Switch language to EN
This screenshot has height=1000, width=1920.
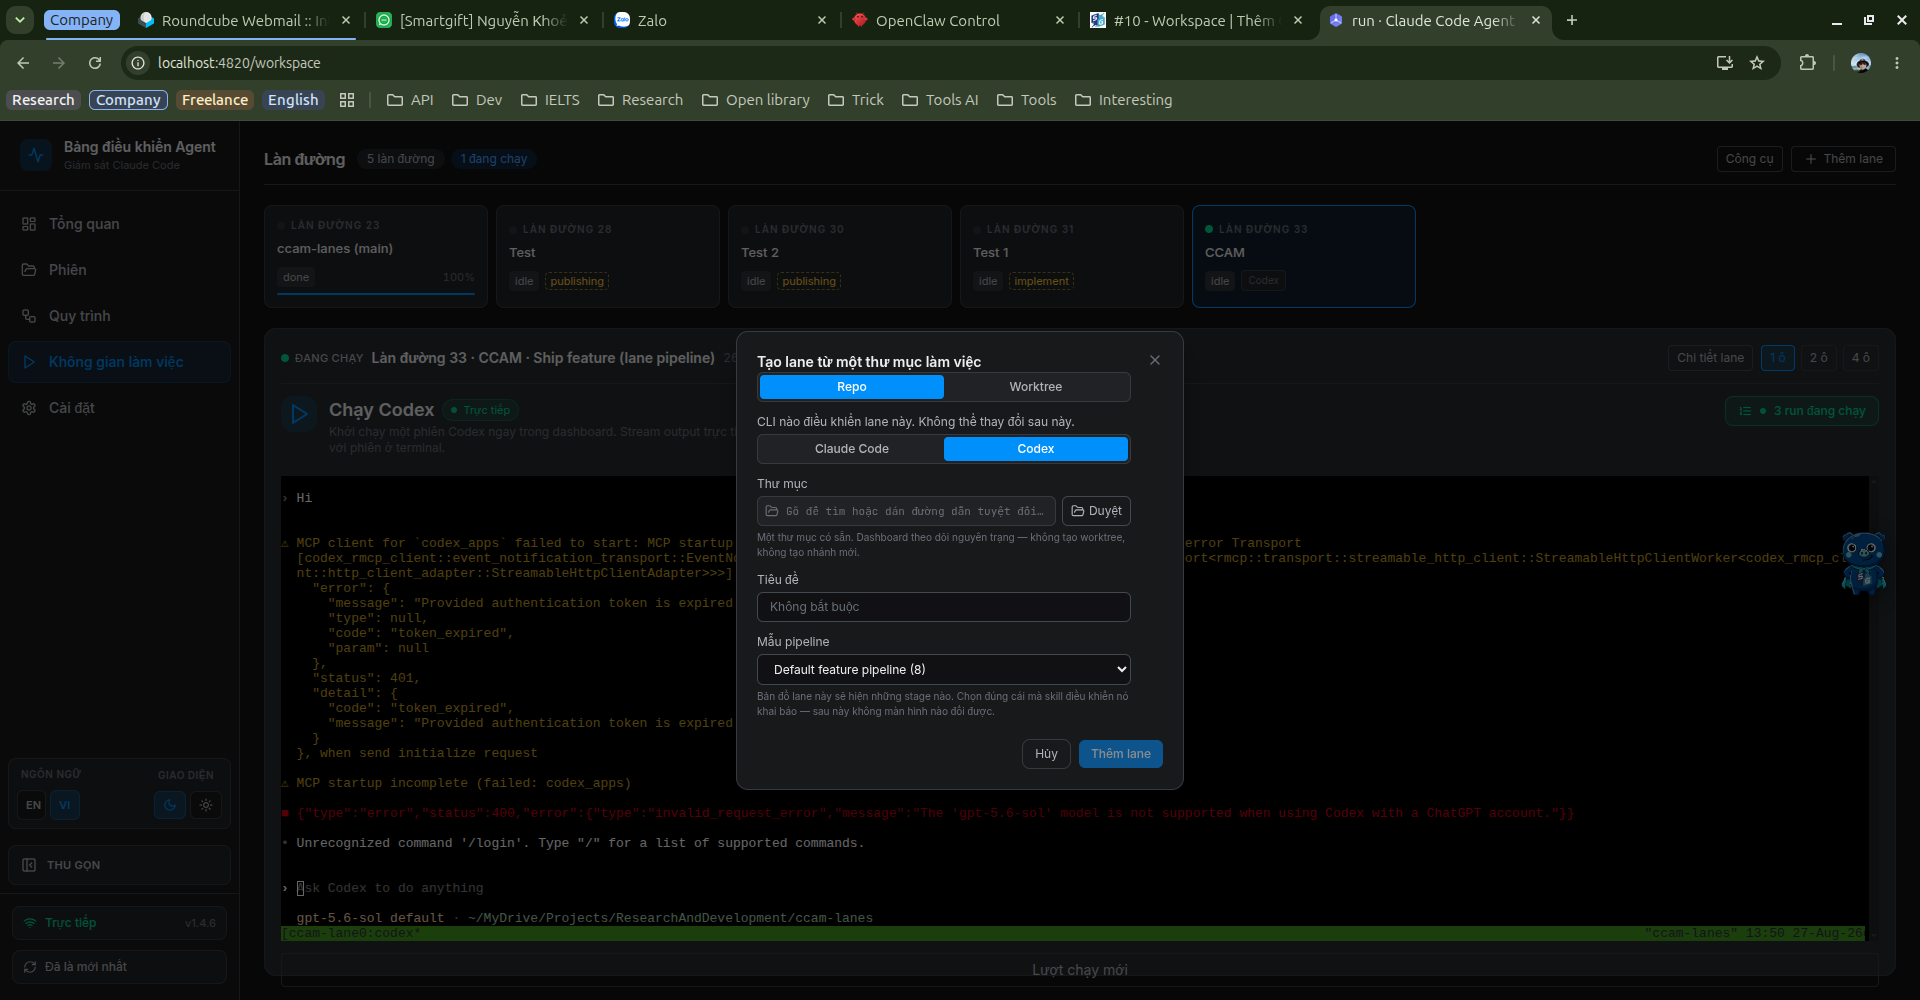[33, 805]
